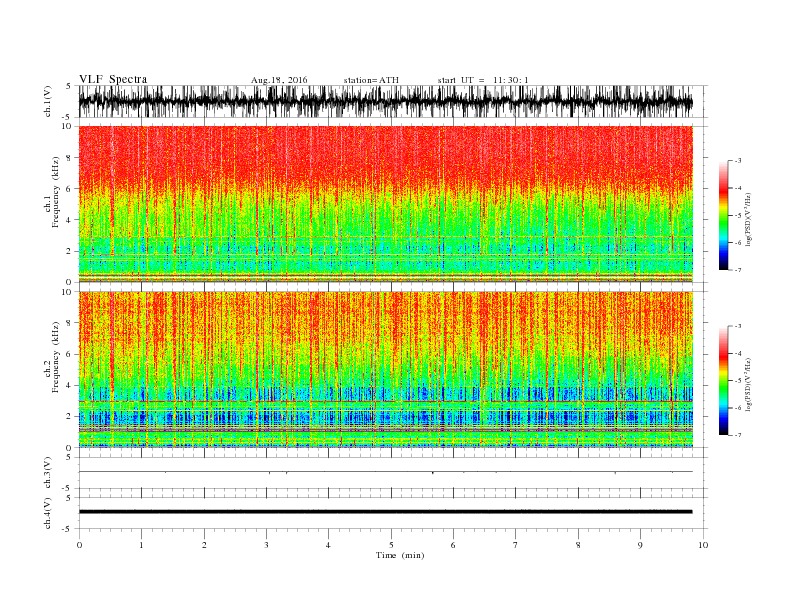Click the "ch.1(V)" waveform axis label
Image resolution: width=792 pixels, height=612 pixels.
pos(48,101)
